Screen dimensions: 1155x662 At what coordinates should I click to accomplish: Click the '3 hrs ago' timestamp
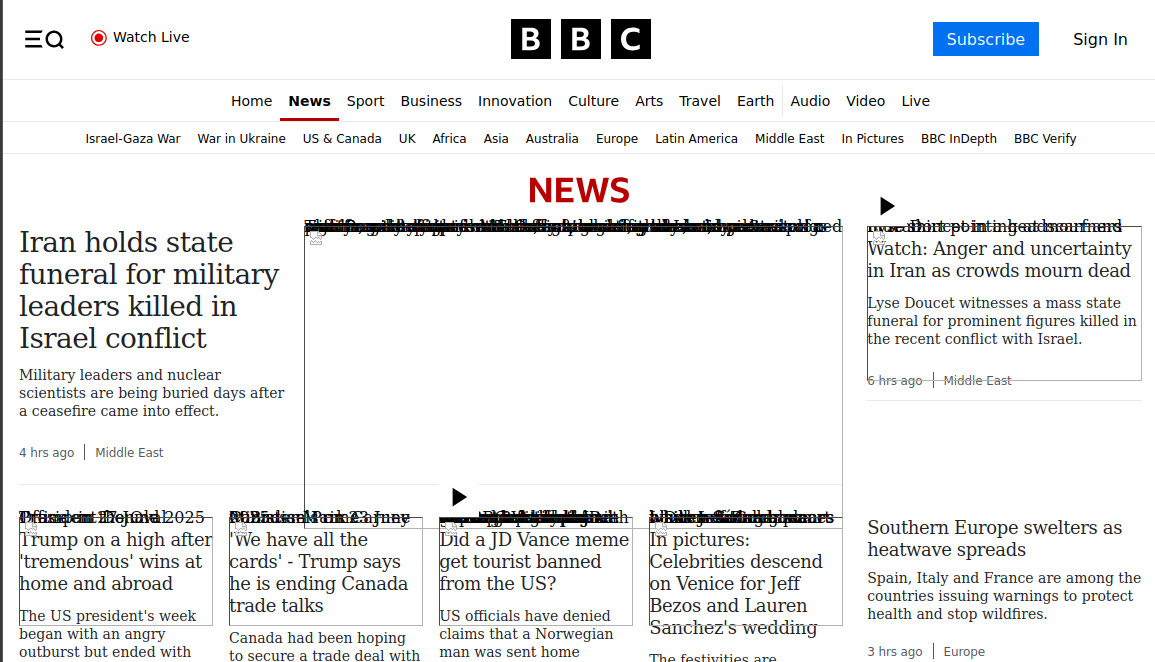point(894,652)
